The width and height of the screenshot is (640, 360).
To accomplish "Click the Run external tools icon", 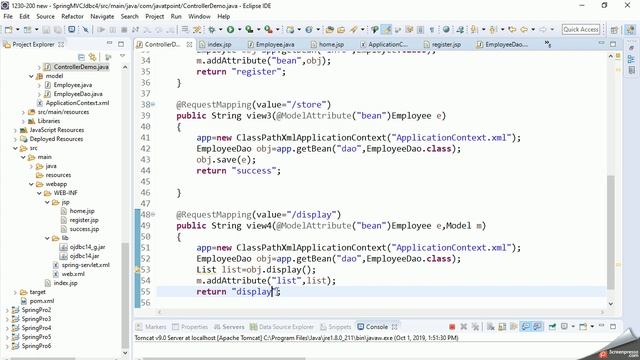I will tap(268, 29).
